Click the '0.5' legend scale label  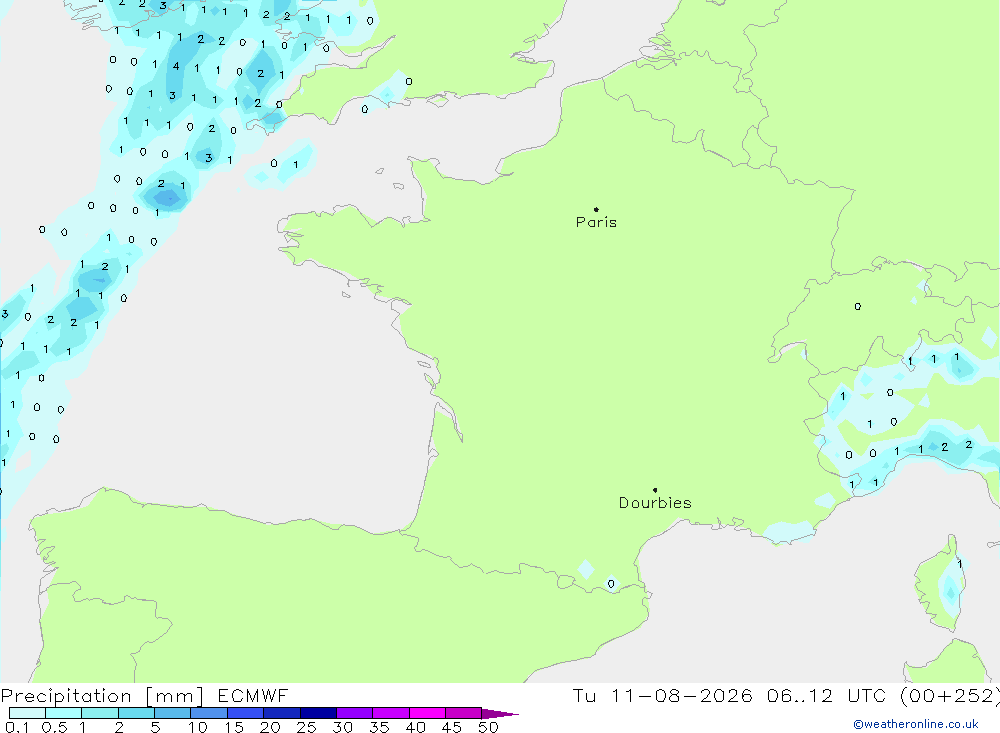[54, 727]
